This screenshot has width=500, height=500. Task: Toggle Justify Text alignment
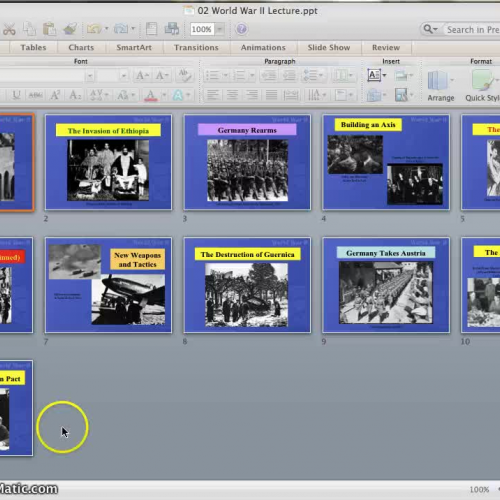[x=271, y=95]
